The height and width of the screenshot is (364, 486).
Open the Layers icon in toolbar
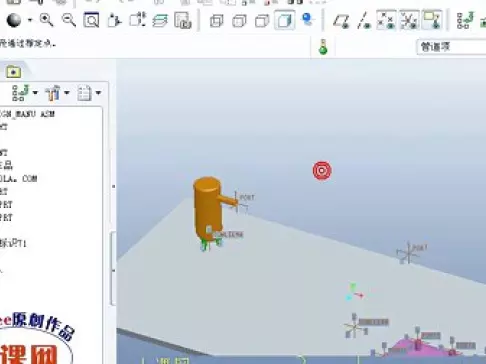coord(160,20)
